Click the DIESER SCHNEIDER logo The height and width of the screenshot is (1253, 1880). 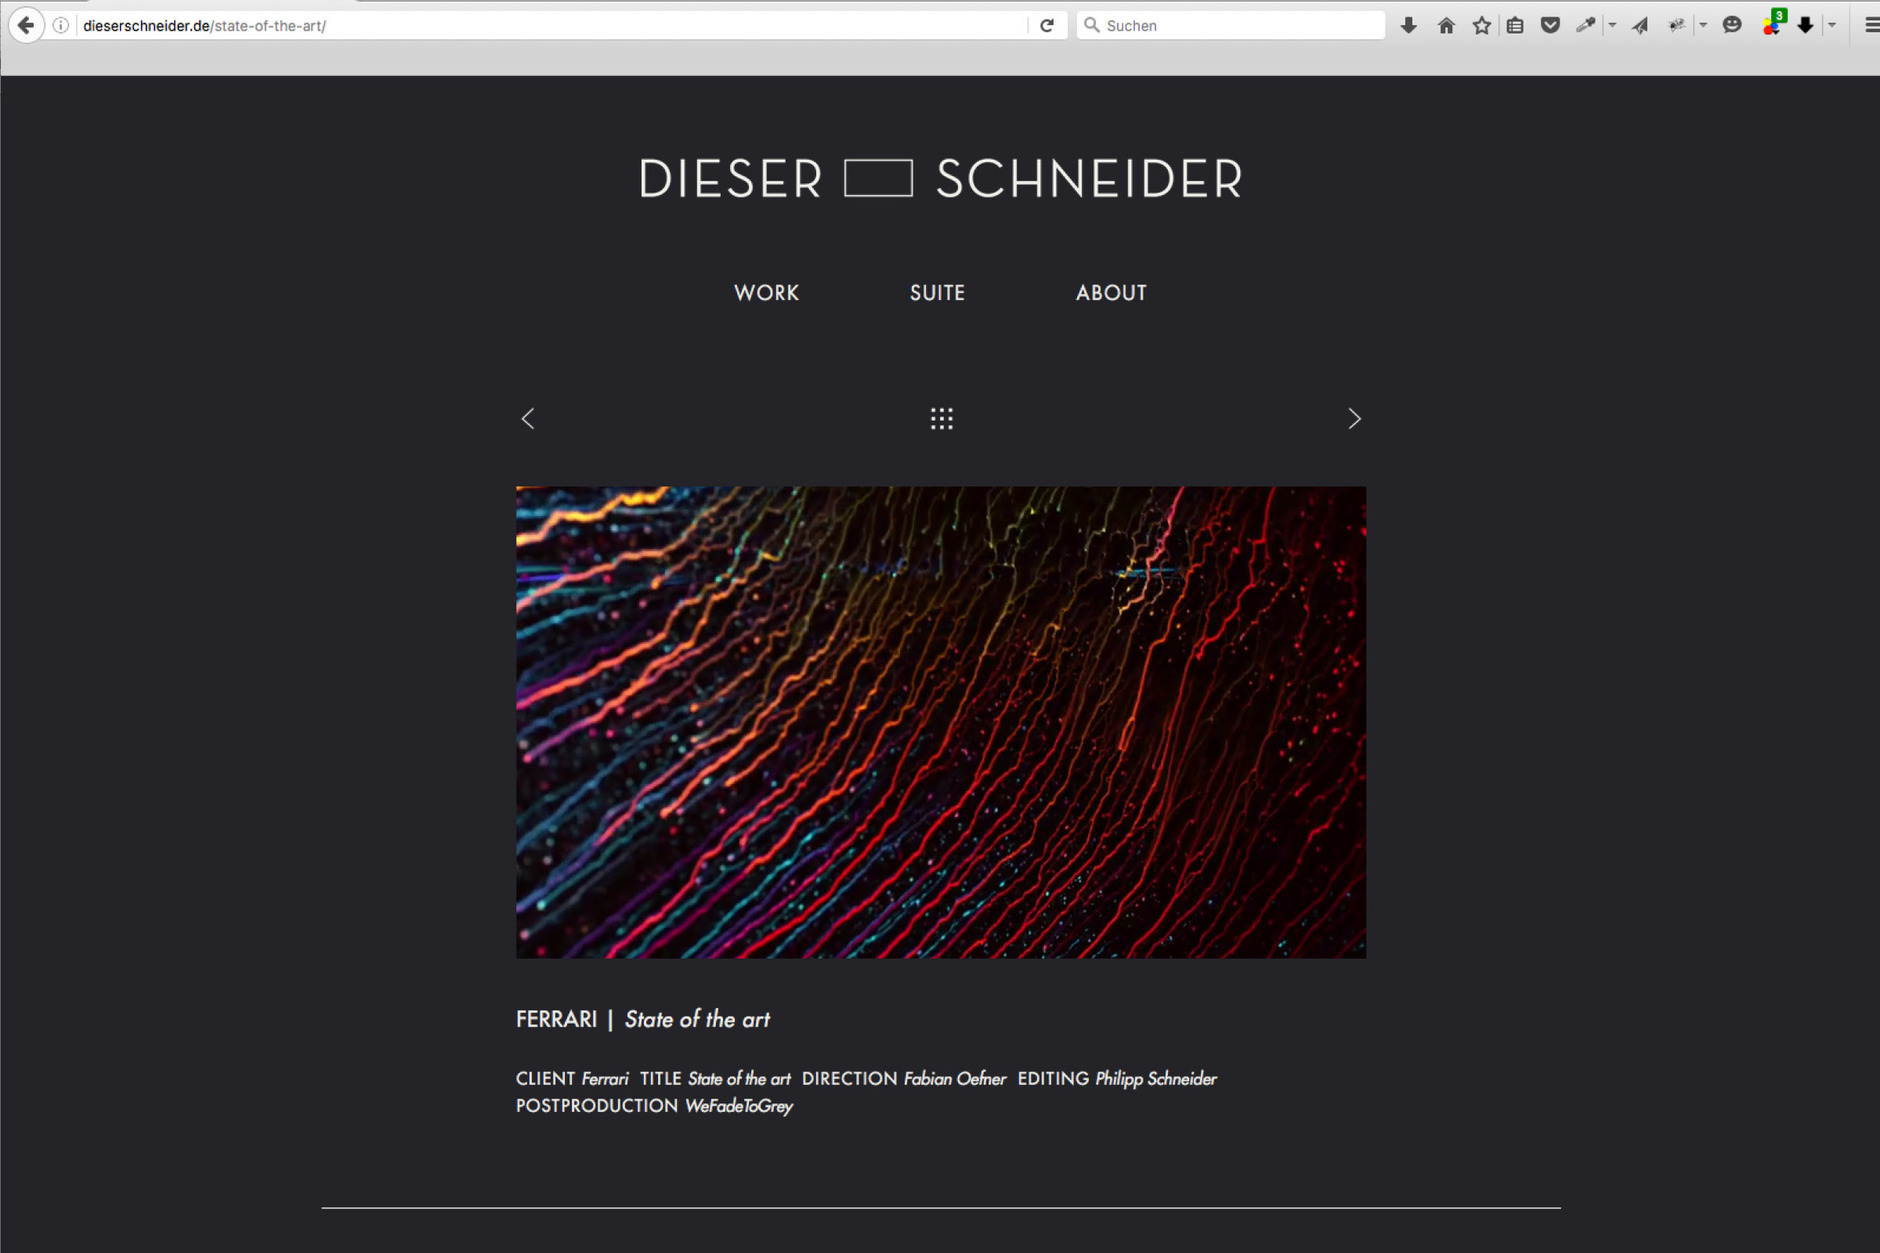[x=940, y=179]
